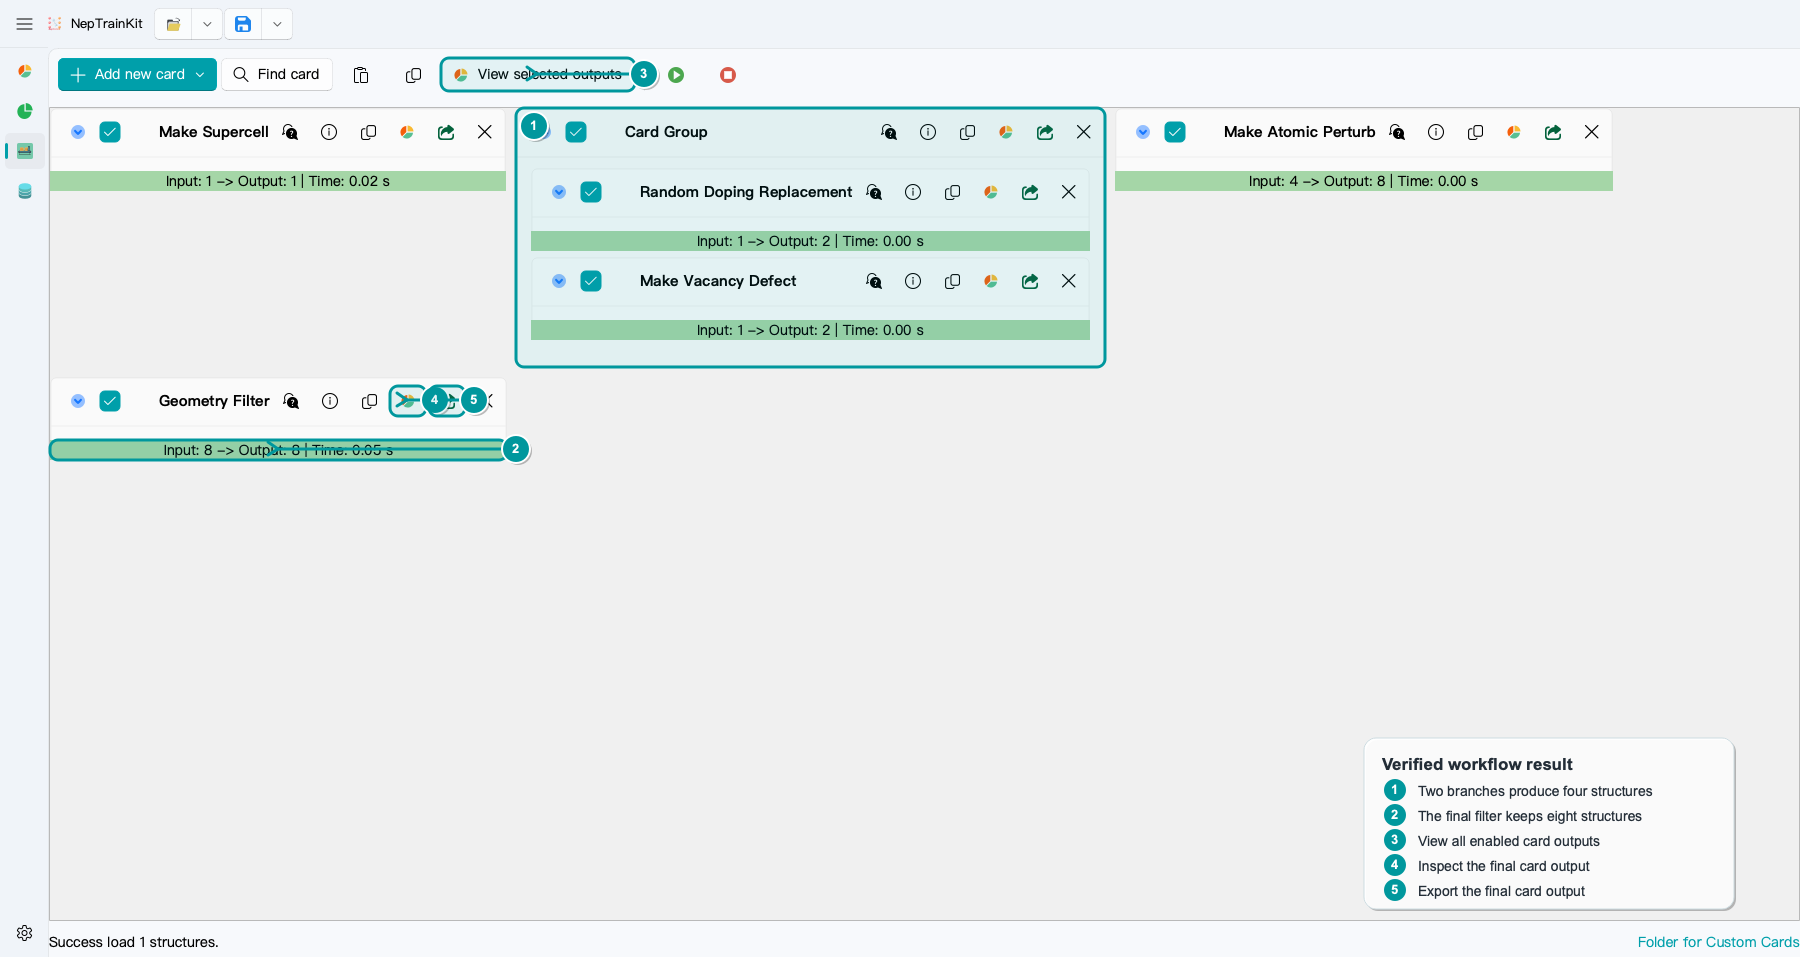Image resolution: width=1800 pixels, height=957 pixels.
Task: Open Folder for Custom Cards link
Action: coord(1718,942)
